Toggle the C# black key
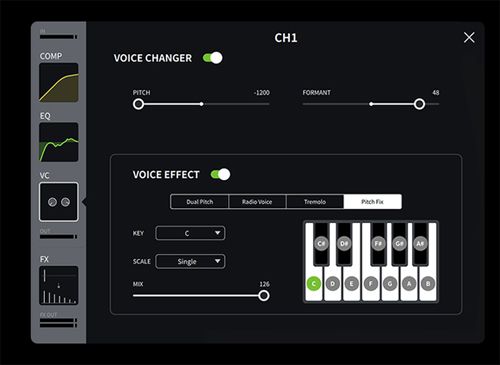Viewport: 500px width, 365px height. (321, 244)
